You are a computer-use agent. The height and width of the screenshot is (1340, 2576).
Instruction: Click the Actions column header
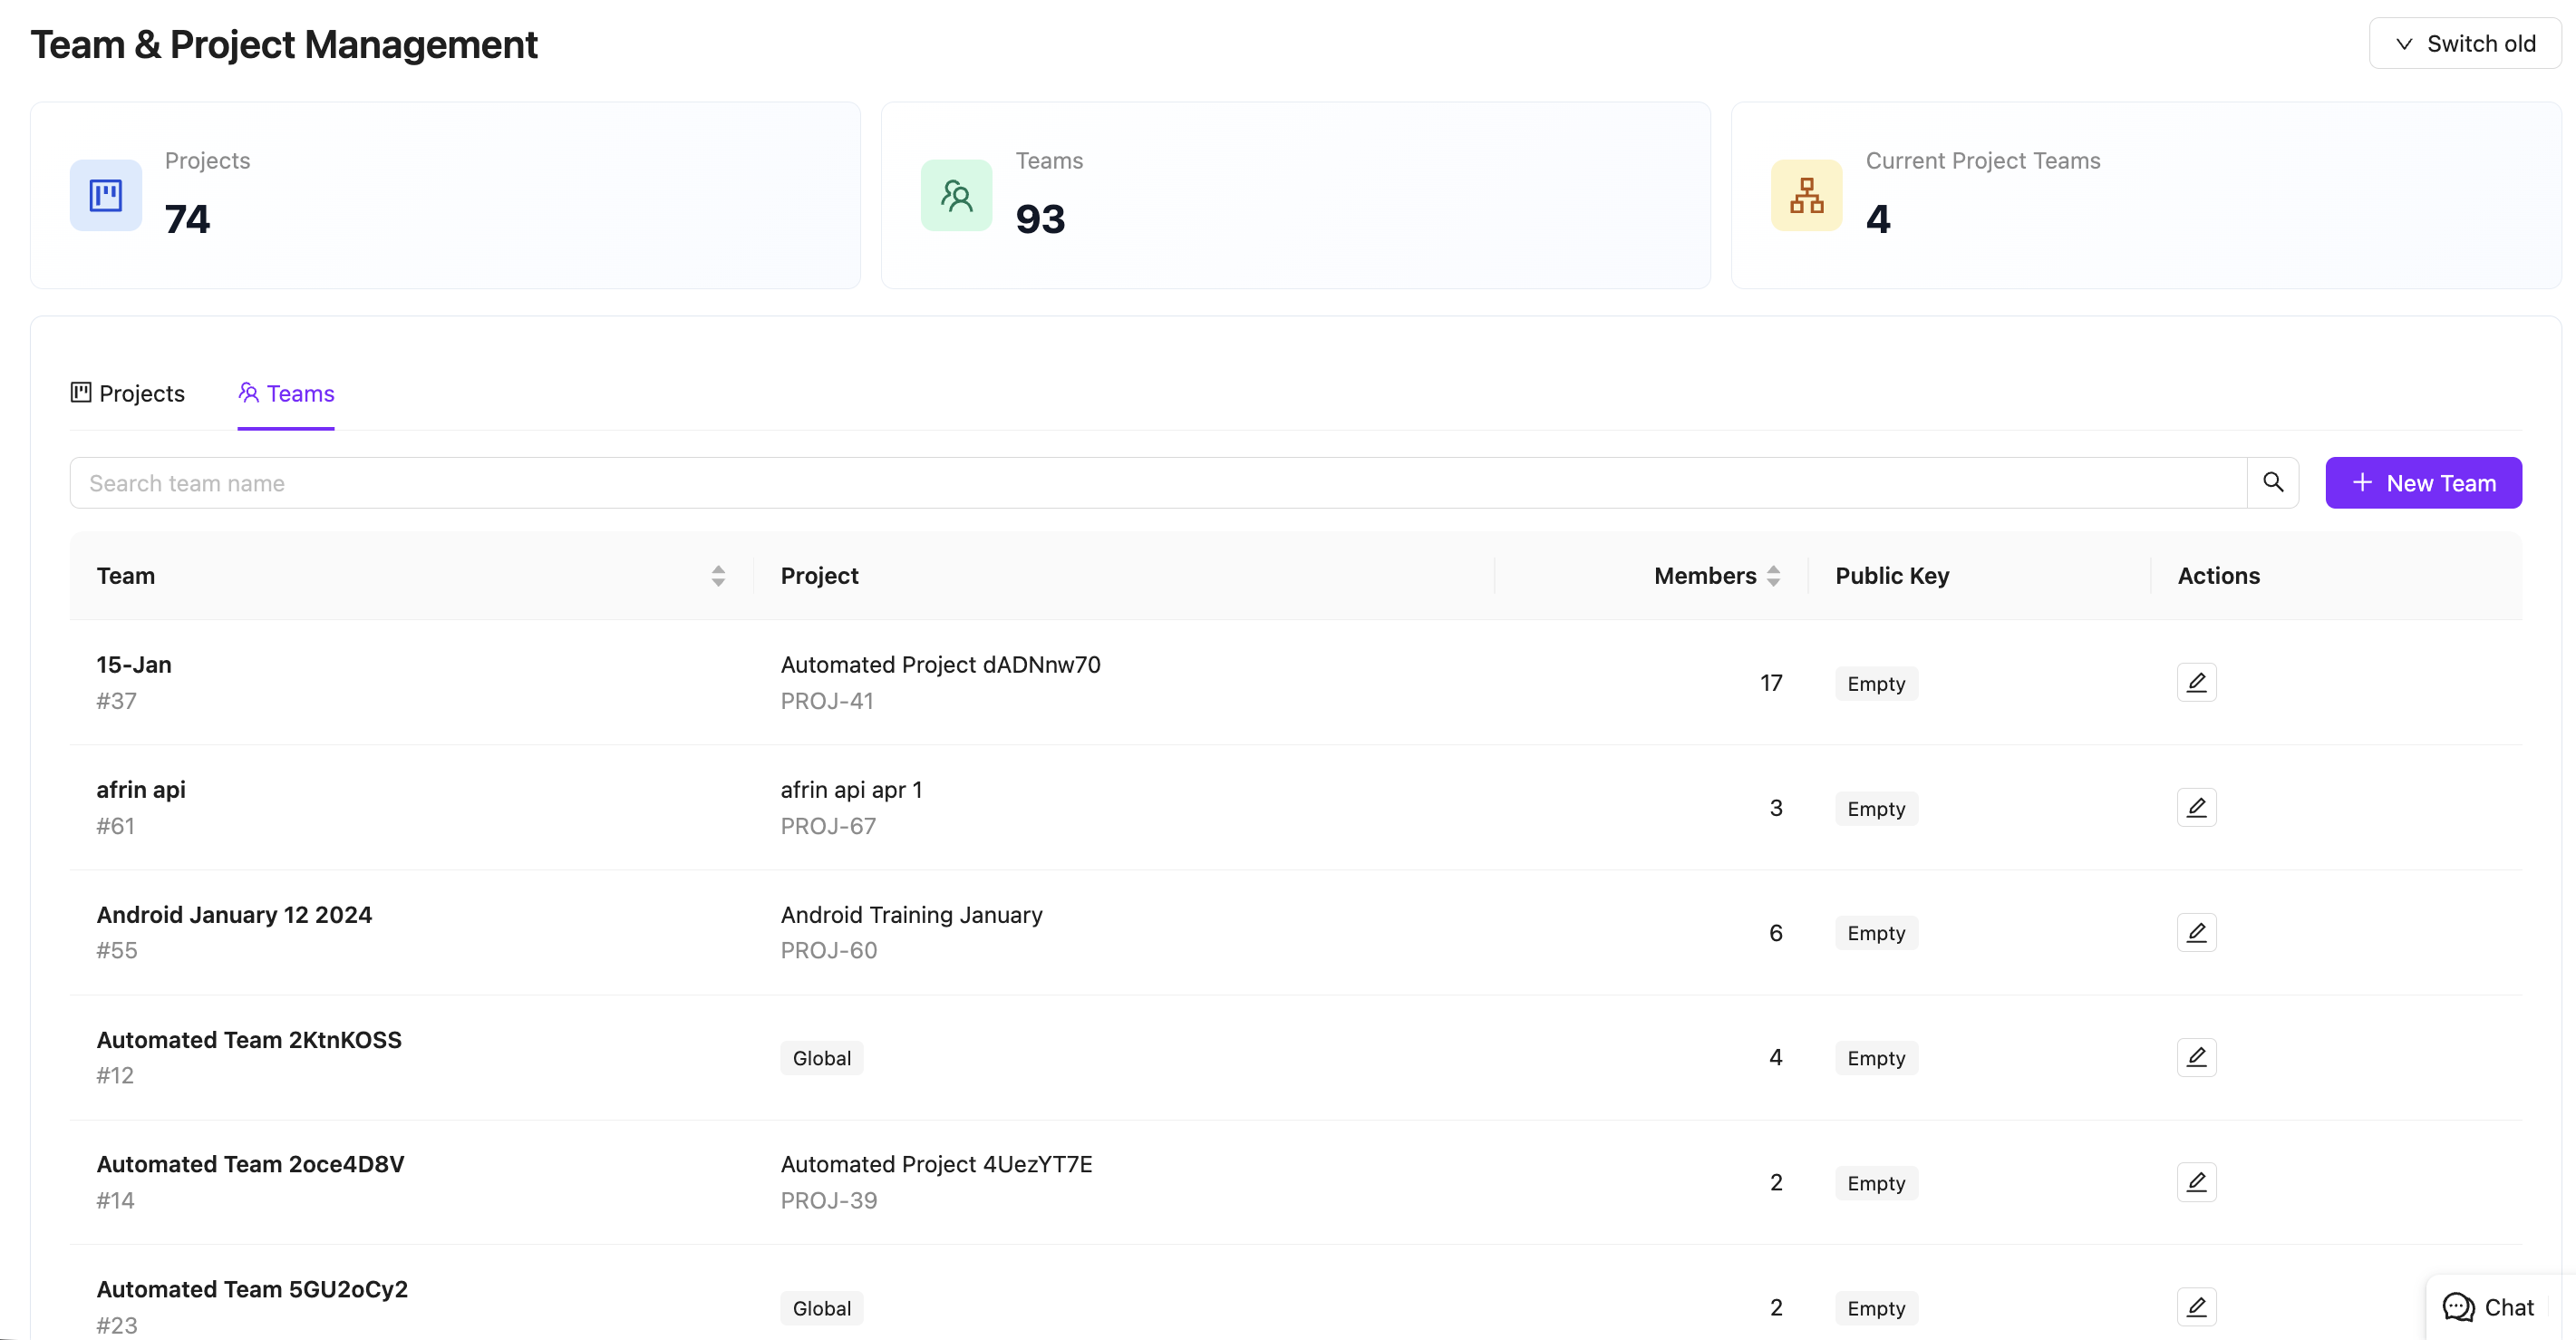[x=2218, y=576]
